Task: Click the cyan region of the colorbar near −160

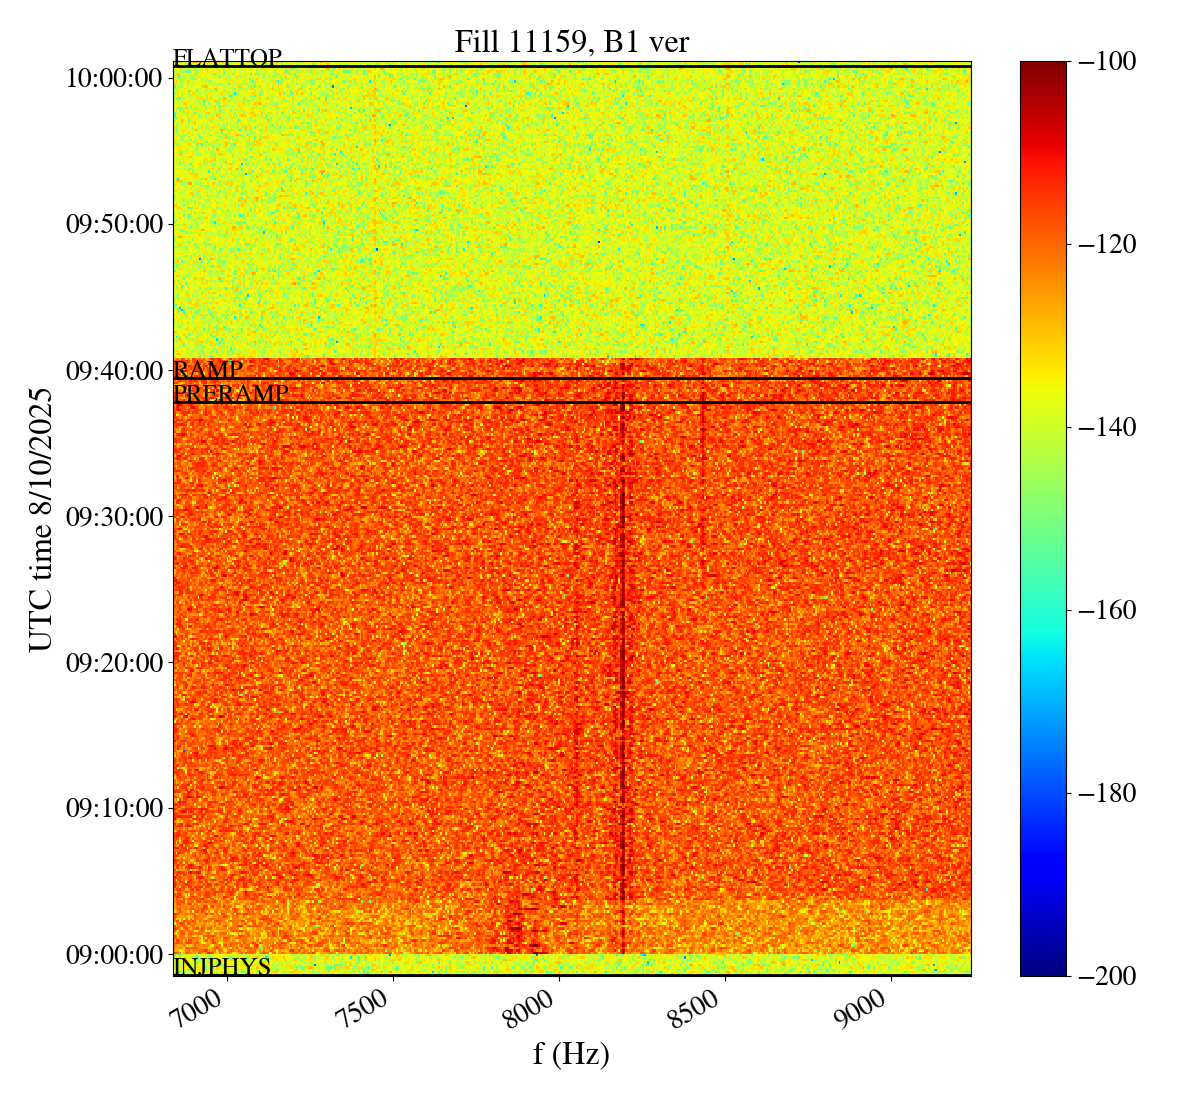Action: (1043, 610)
